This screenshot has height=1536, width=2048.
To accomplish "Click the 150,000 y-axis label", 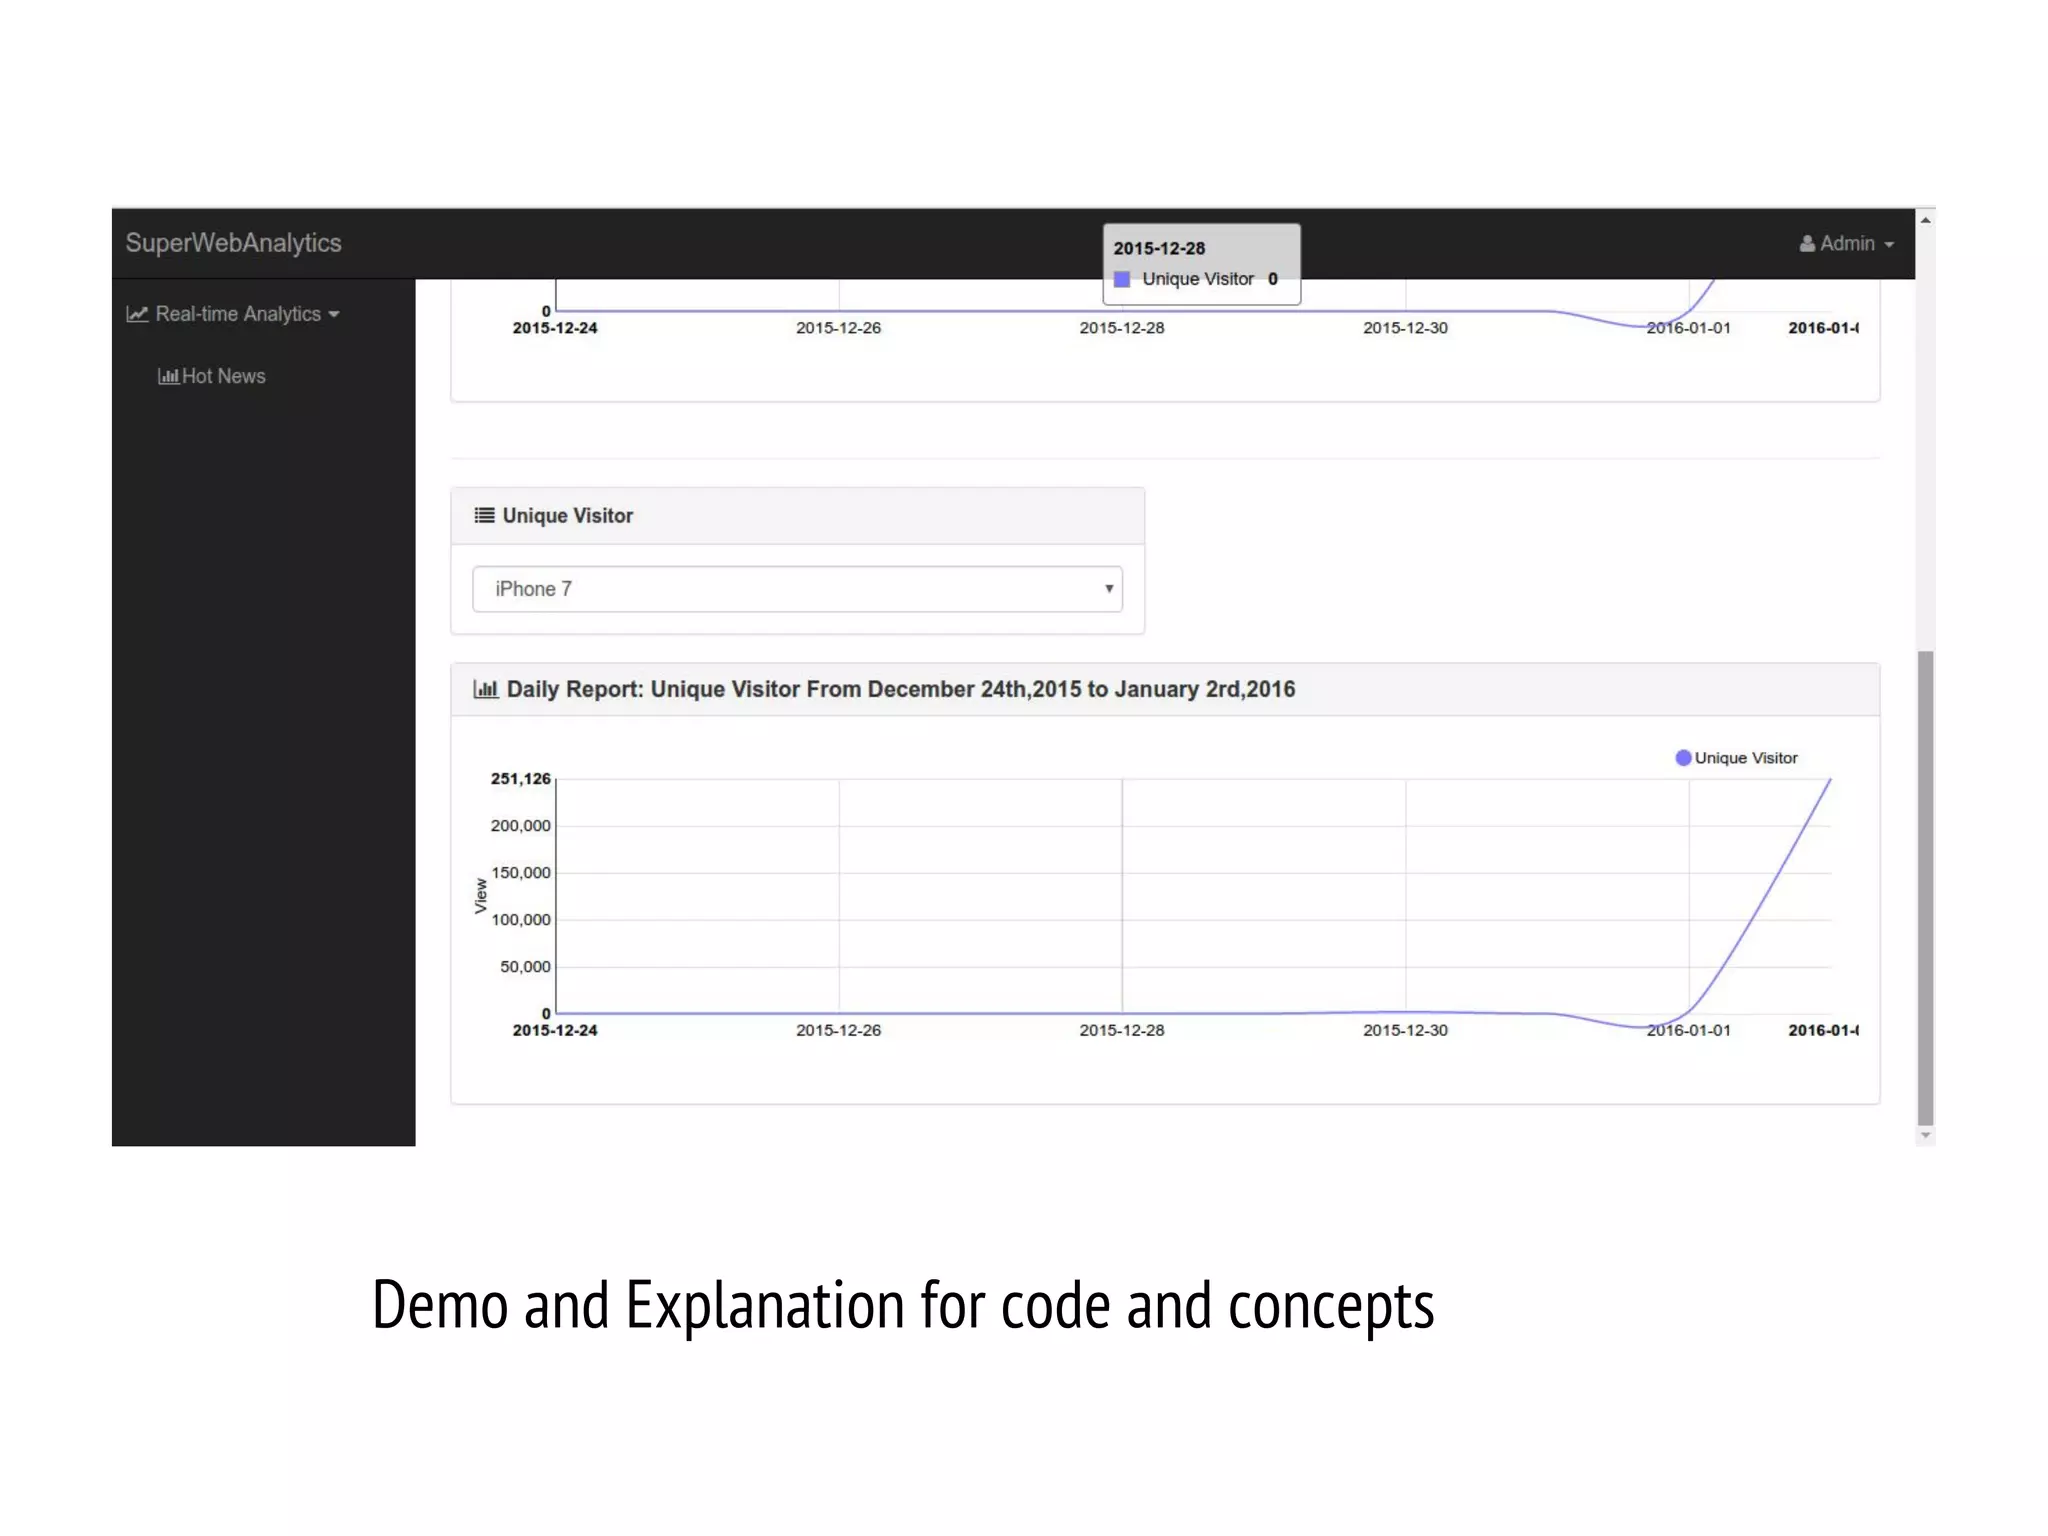I will pyautogui.click(x=520, y=872).
